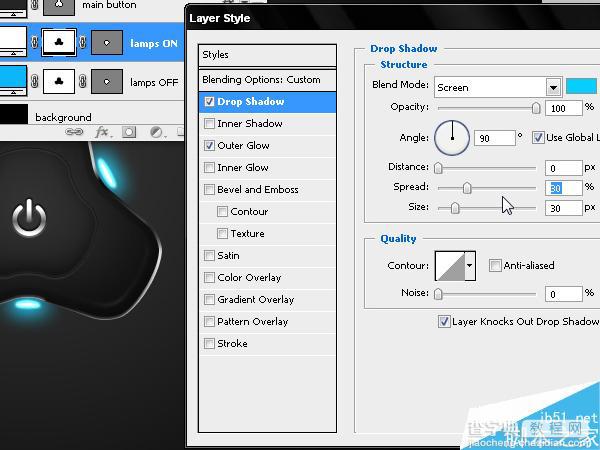Select the main button layer
This screenshot has height=450, width=600.
click(x=109, y=5)
